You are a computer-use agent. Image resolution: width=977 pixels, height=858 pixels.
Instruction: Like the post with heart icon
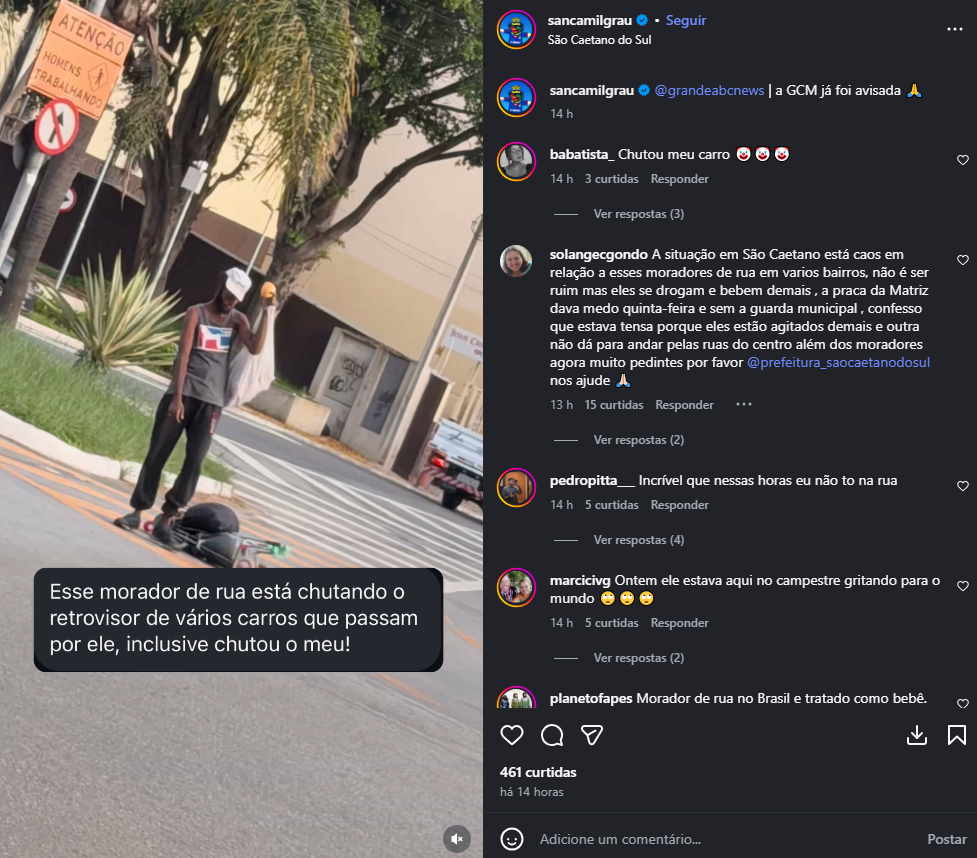coord(512,735)
